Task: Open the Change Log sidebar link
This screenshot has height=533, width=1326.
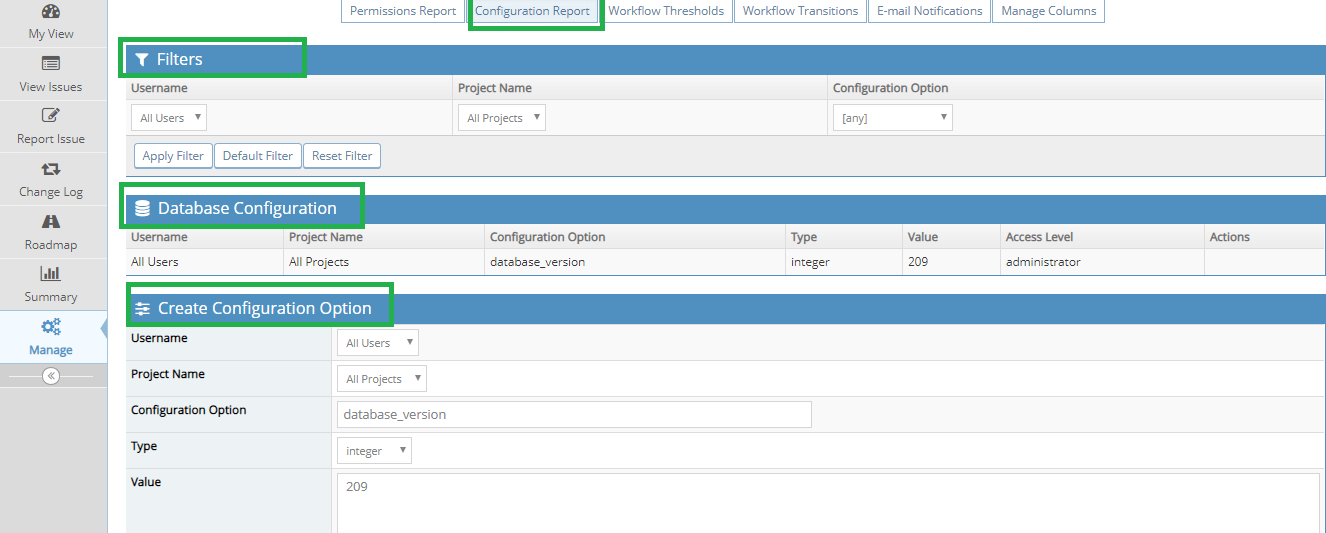Action: [51, 192]
